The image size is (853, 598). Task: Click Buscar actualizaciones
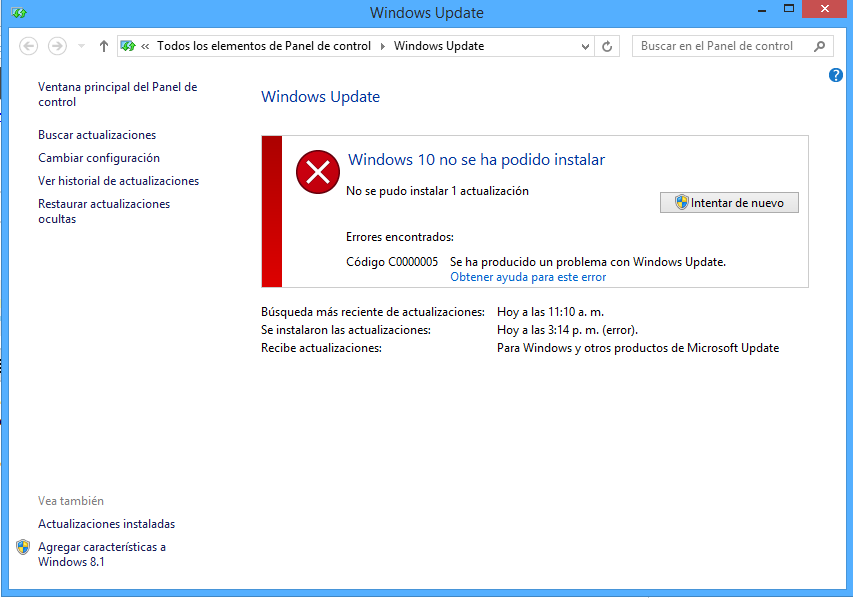pyautogui.click(x=97, y=135)
